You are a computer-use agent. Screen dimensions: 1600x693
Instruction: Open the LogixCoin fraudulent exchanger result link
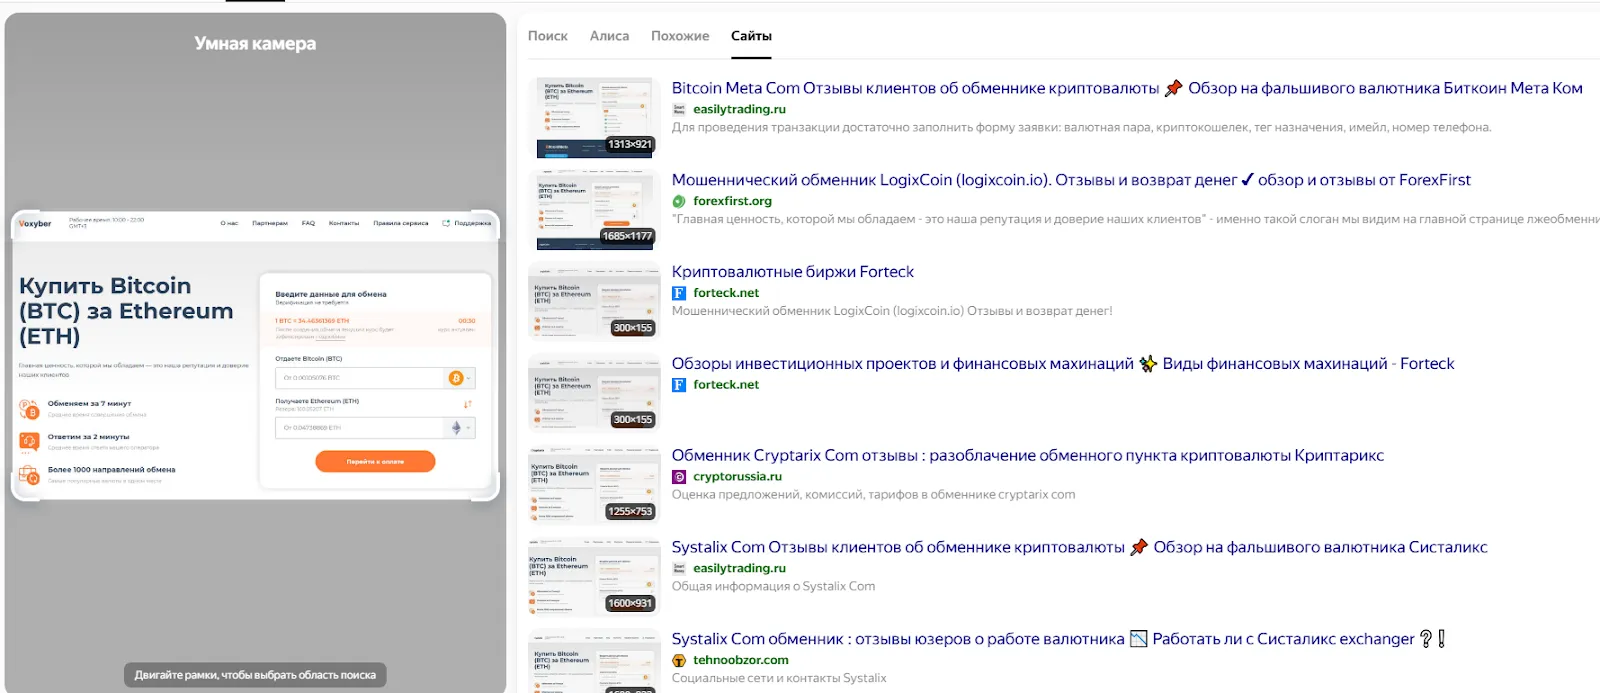click(x=1071, y=180)
